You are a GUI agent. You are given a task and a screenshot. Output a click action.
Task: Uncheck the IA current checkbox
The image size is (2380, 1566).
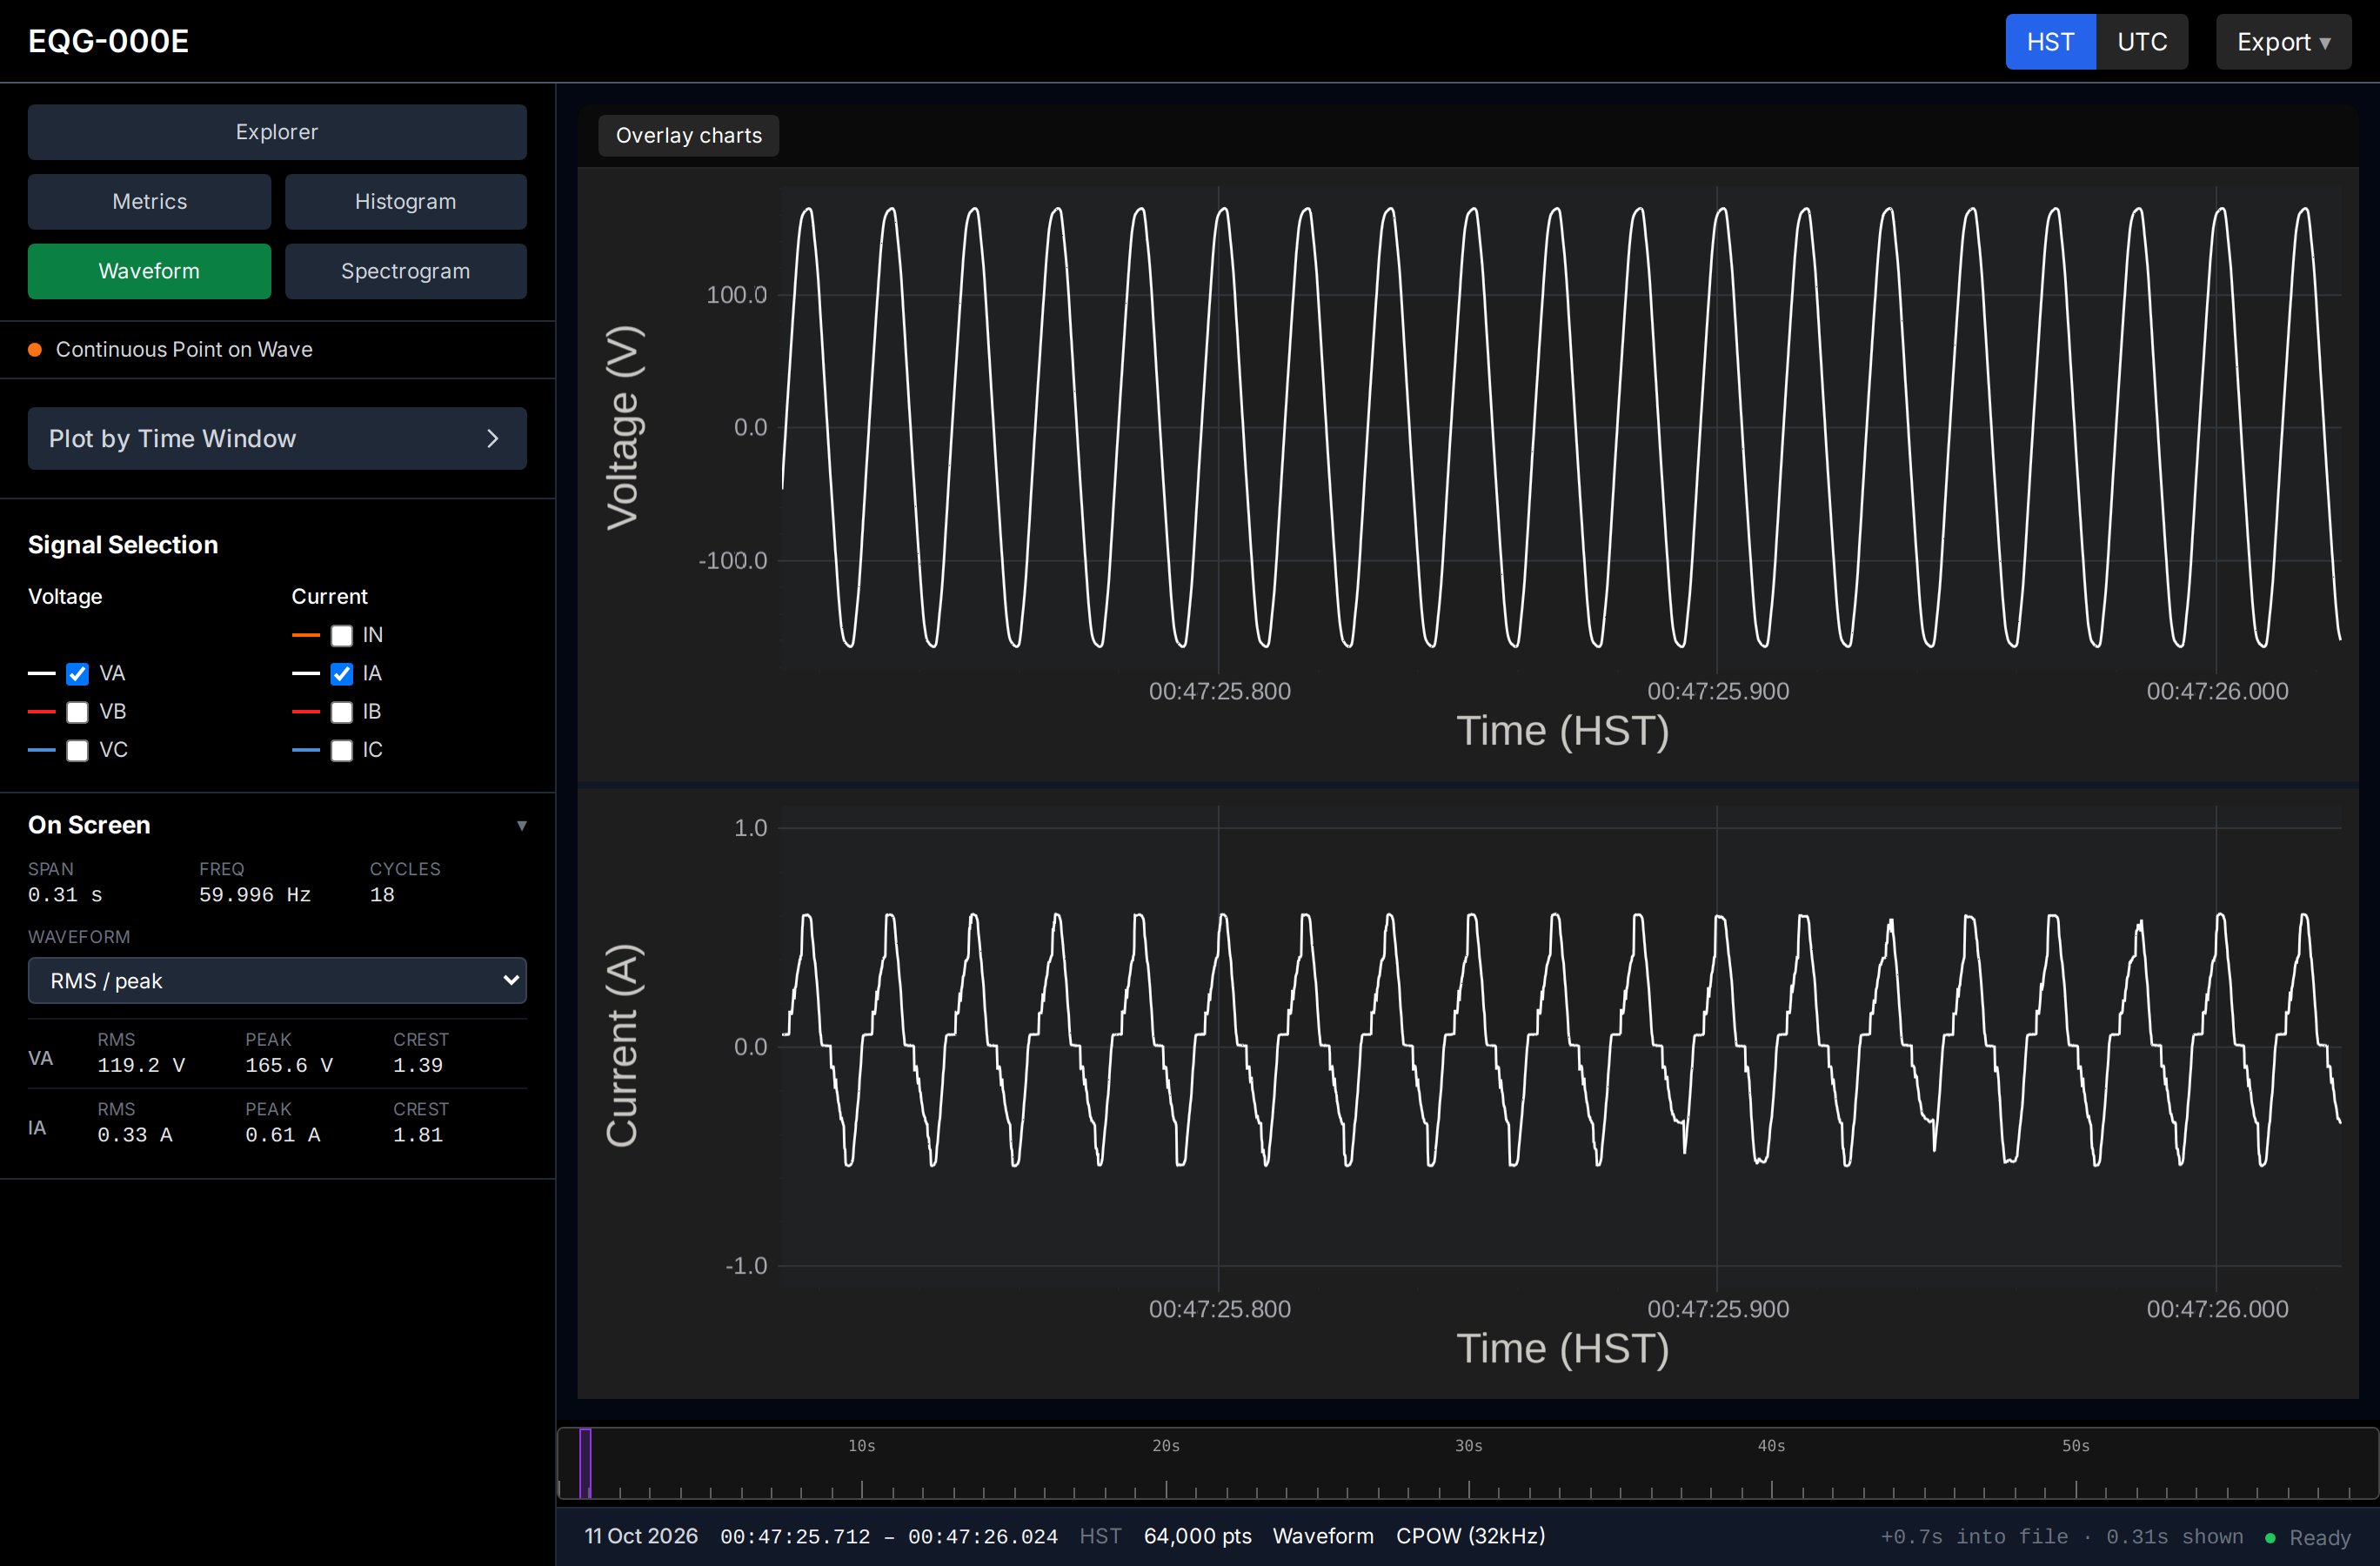pos(341,674)
